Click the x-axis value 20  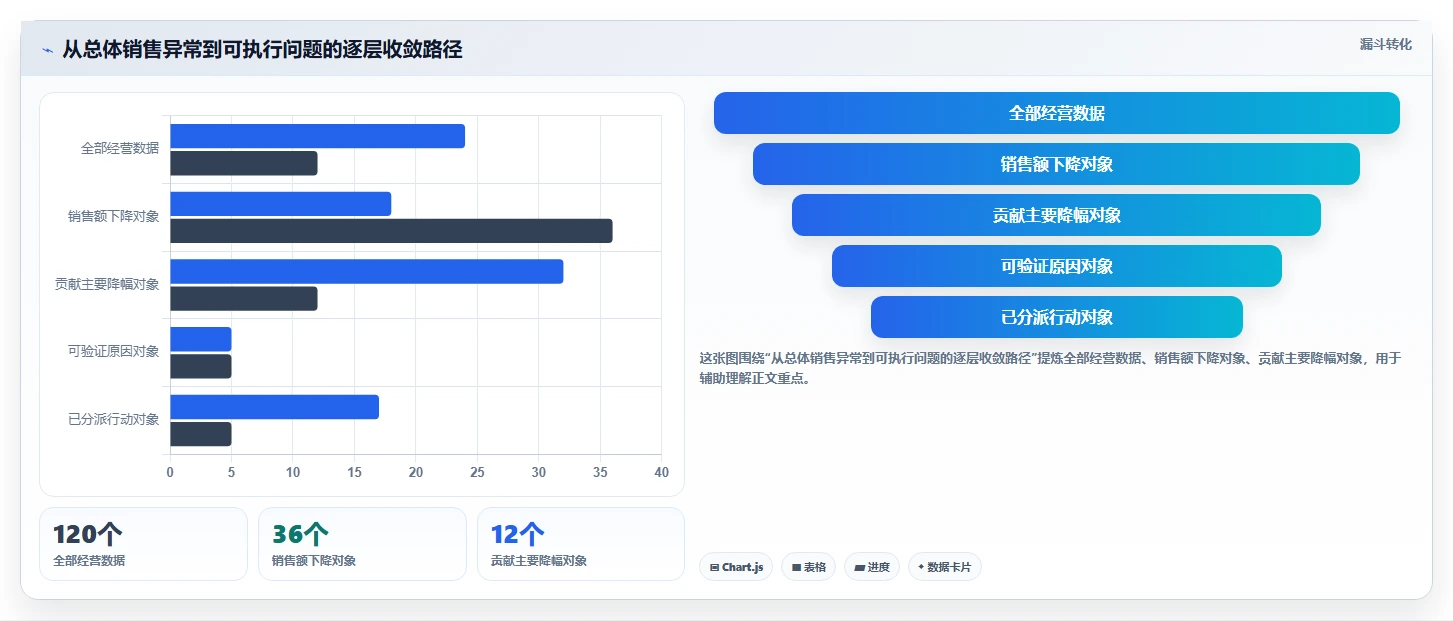point(416,472)
